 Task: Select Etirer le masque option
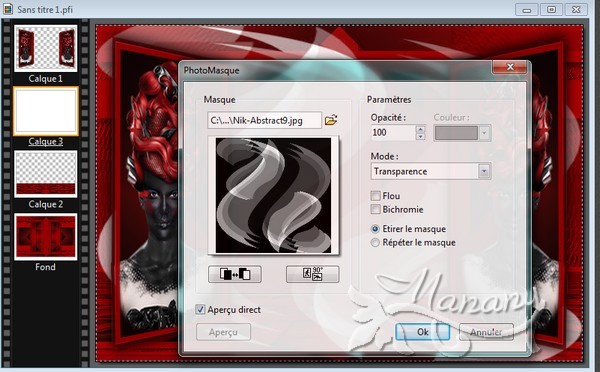click(375, 229)
